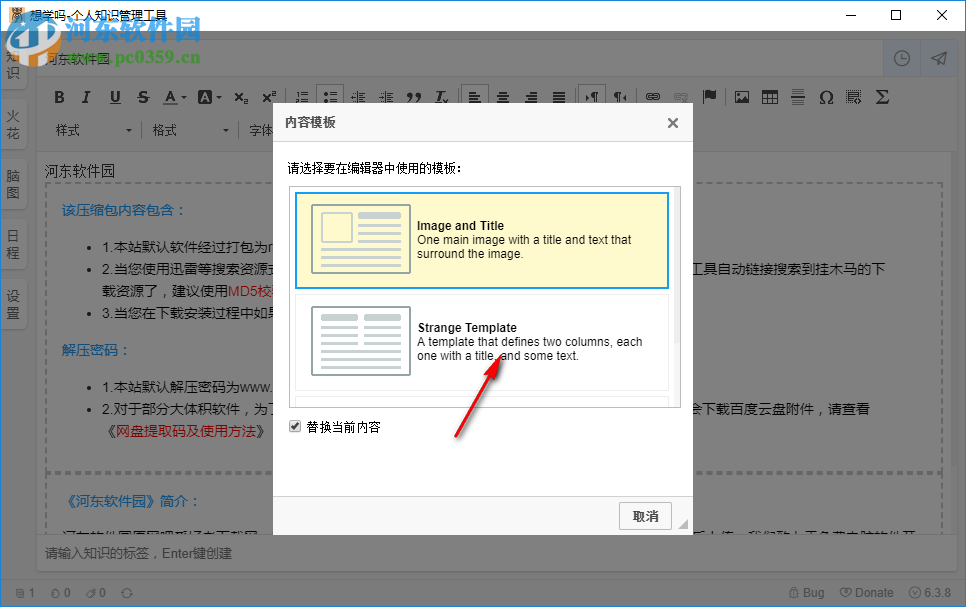Toggle strikethrough formatting
The image size is (966, 607).
pyautogui.click(x=143, y=97)
